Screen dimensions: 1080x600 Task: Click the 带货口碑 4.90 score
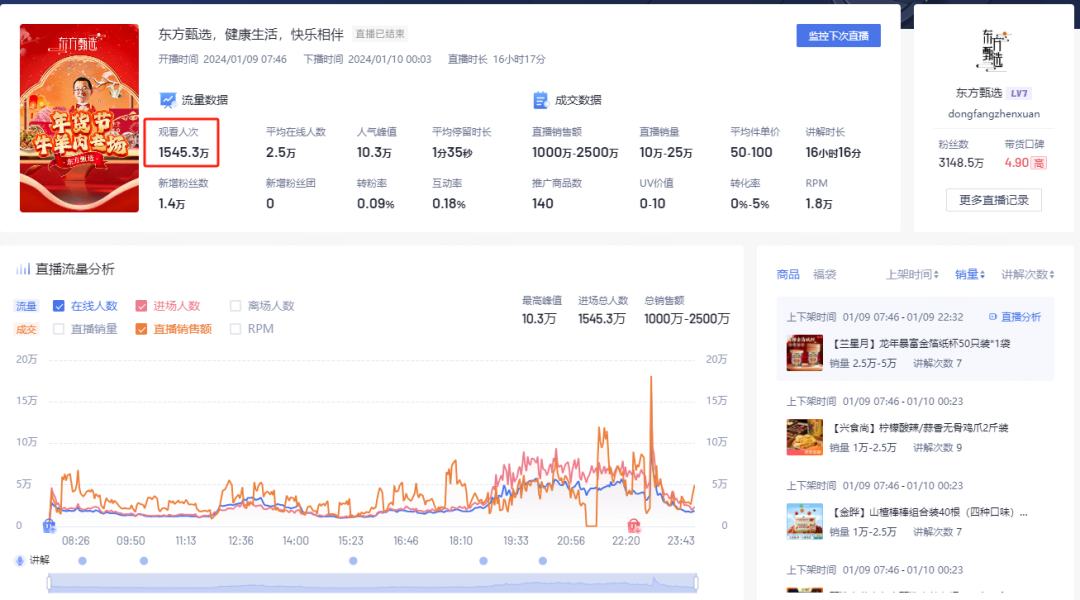1017,163
